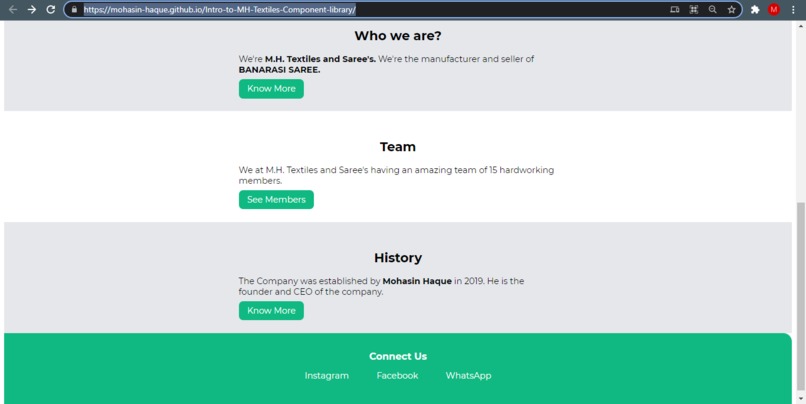Open the Instagram footer link
806x404 pixels.
pyautogui.click(x=326, y=376)
